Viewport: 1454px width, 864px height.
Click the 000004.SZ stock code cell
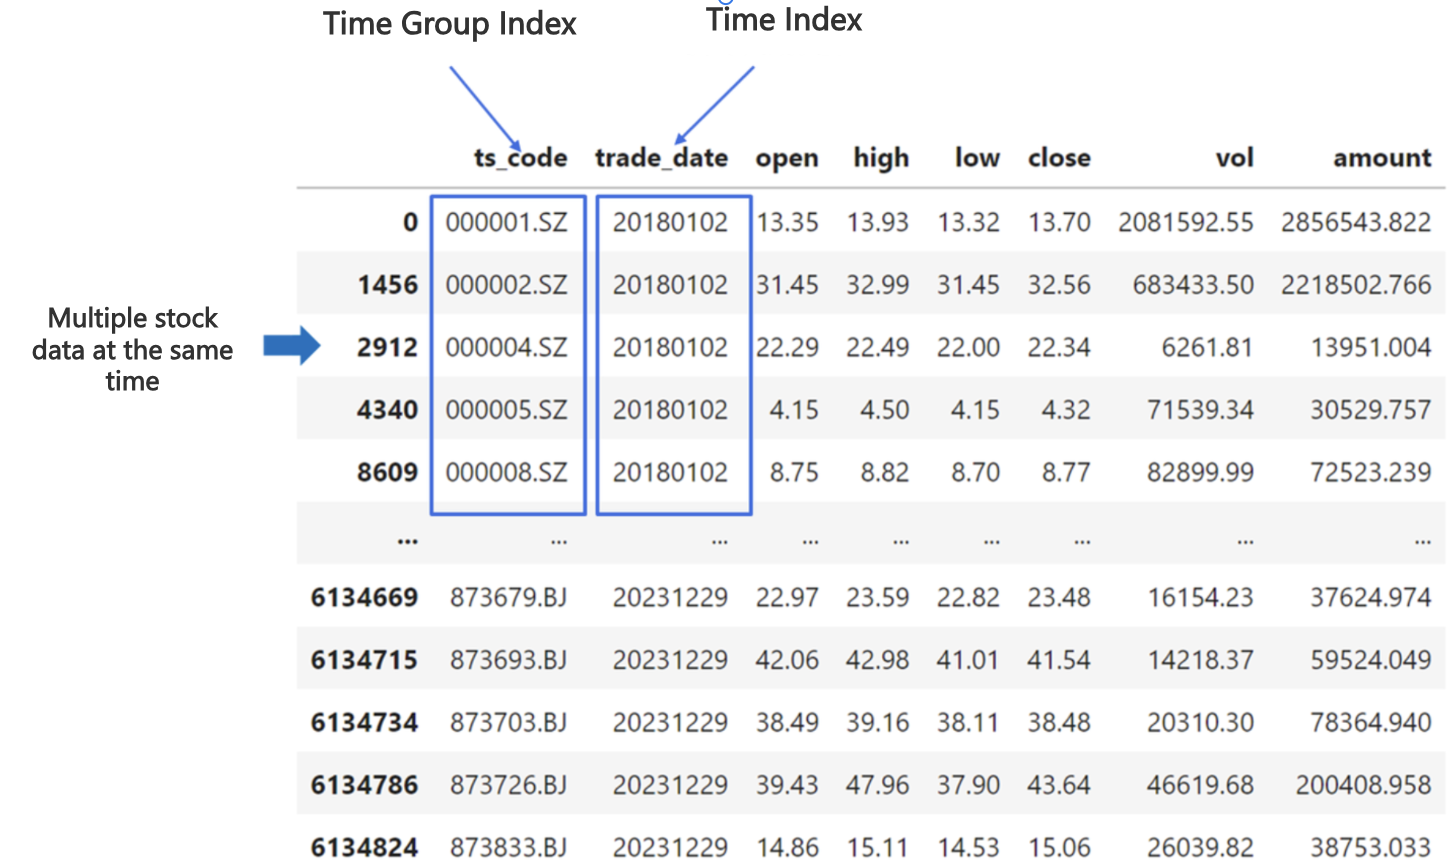(506, 347)
